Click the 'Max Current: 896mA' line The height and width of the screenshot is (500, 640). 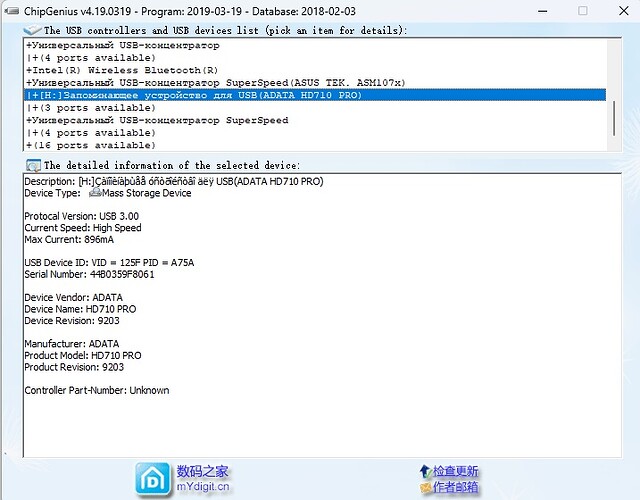pyautogui.click(x=69, y=239)
